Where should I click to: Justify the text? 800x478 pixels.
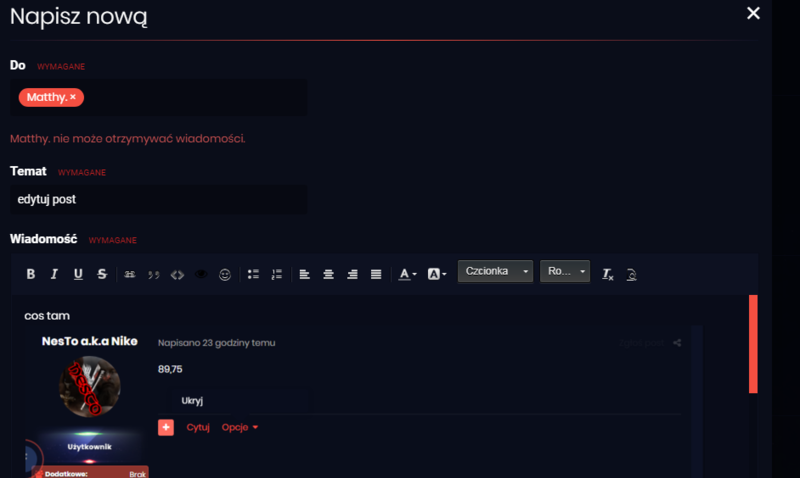(x=376, y=274)
